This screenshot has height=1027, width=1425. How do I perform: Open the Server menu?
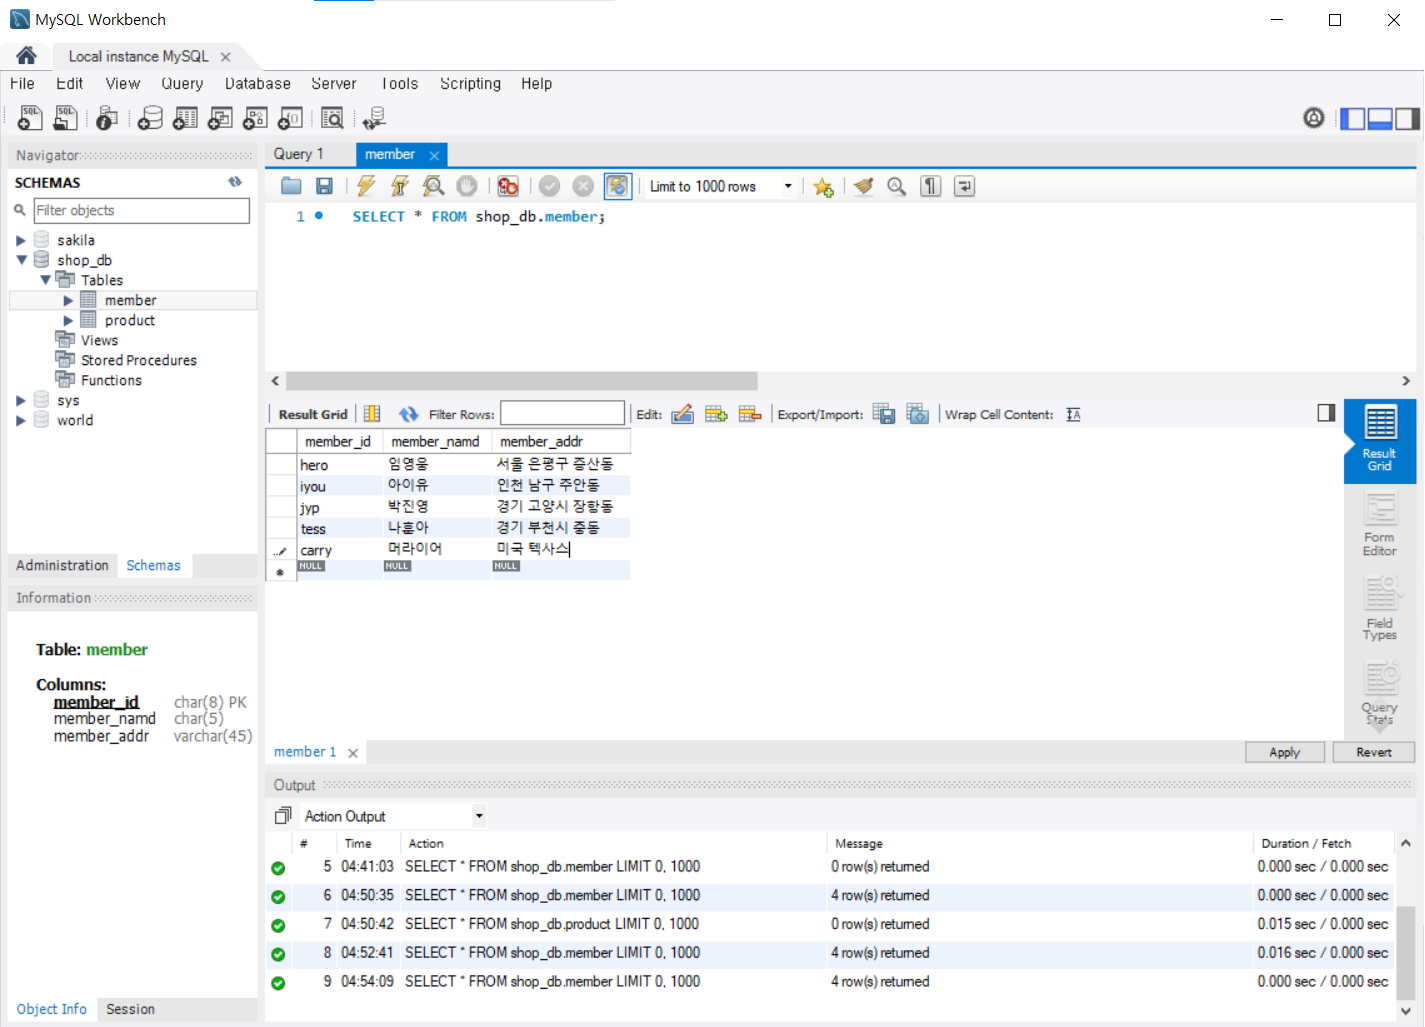click(333, 84)
